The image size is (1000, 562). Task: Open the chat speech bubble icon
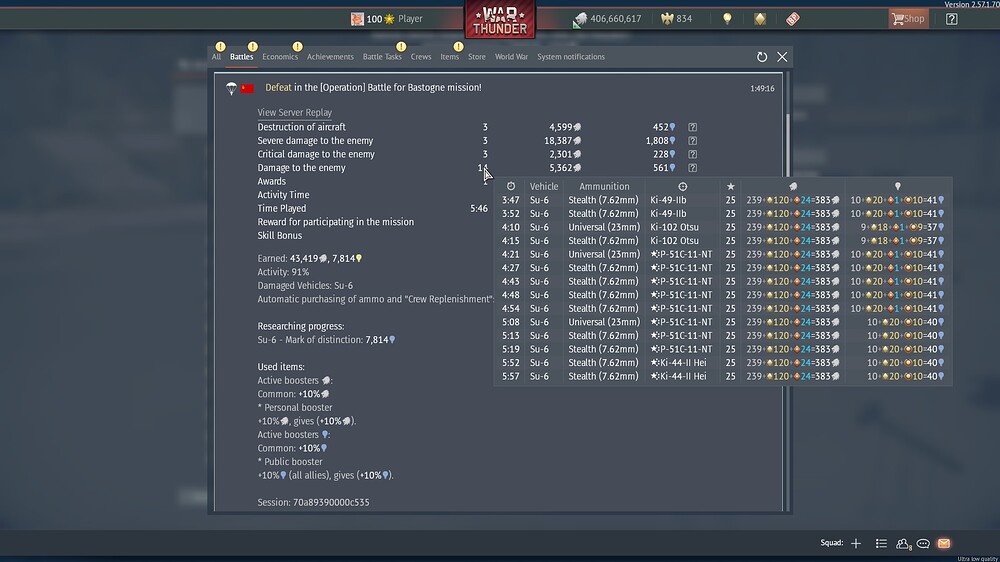click(x=923, y=544)
